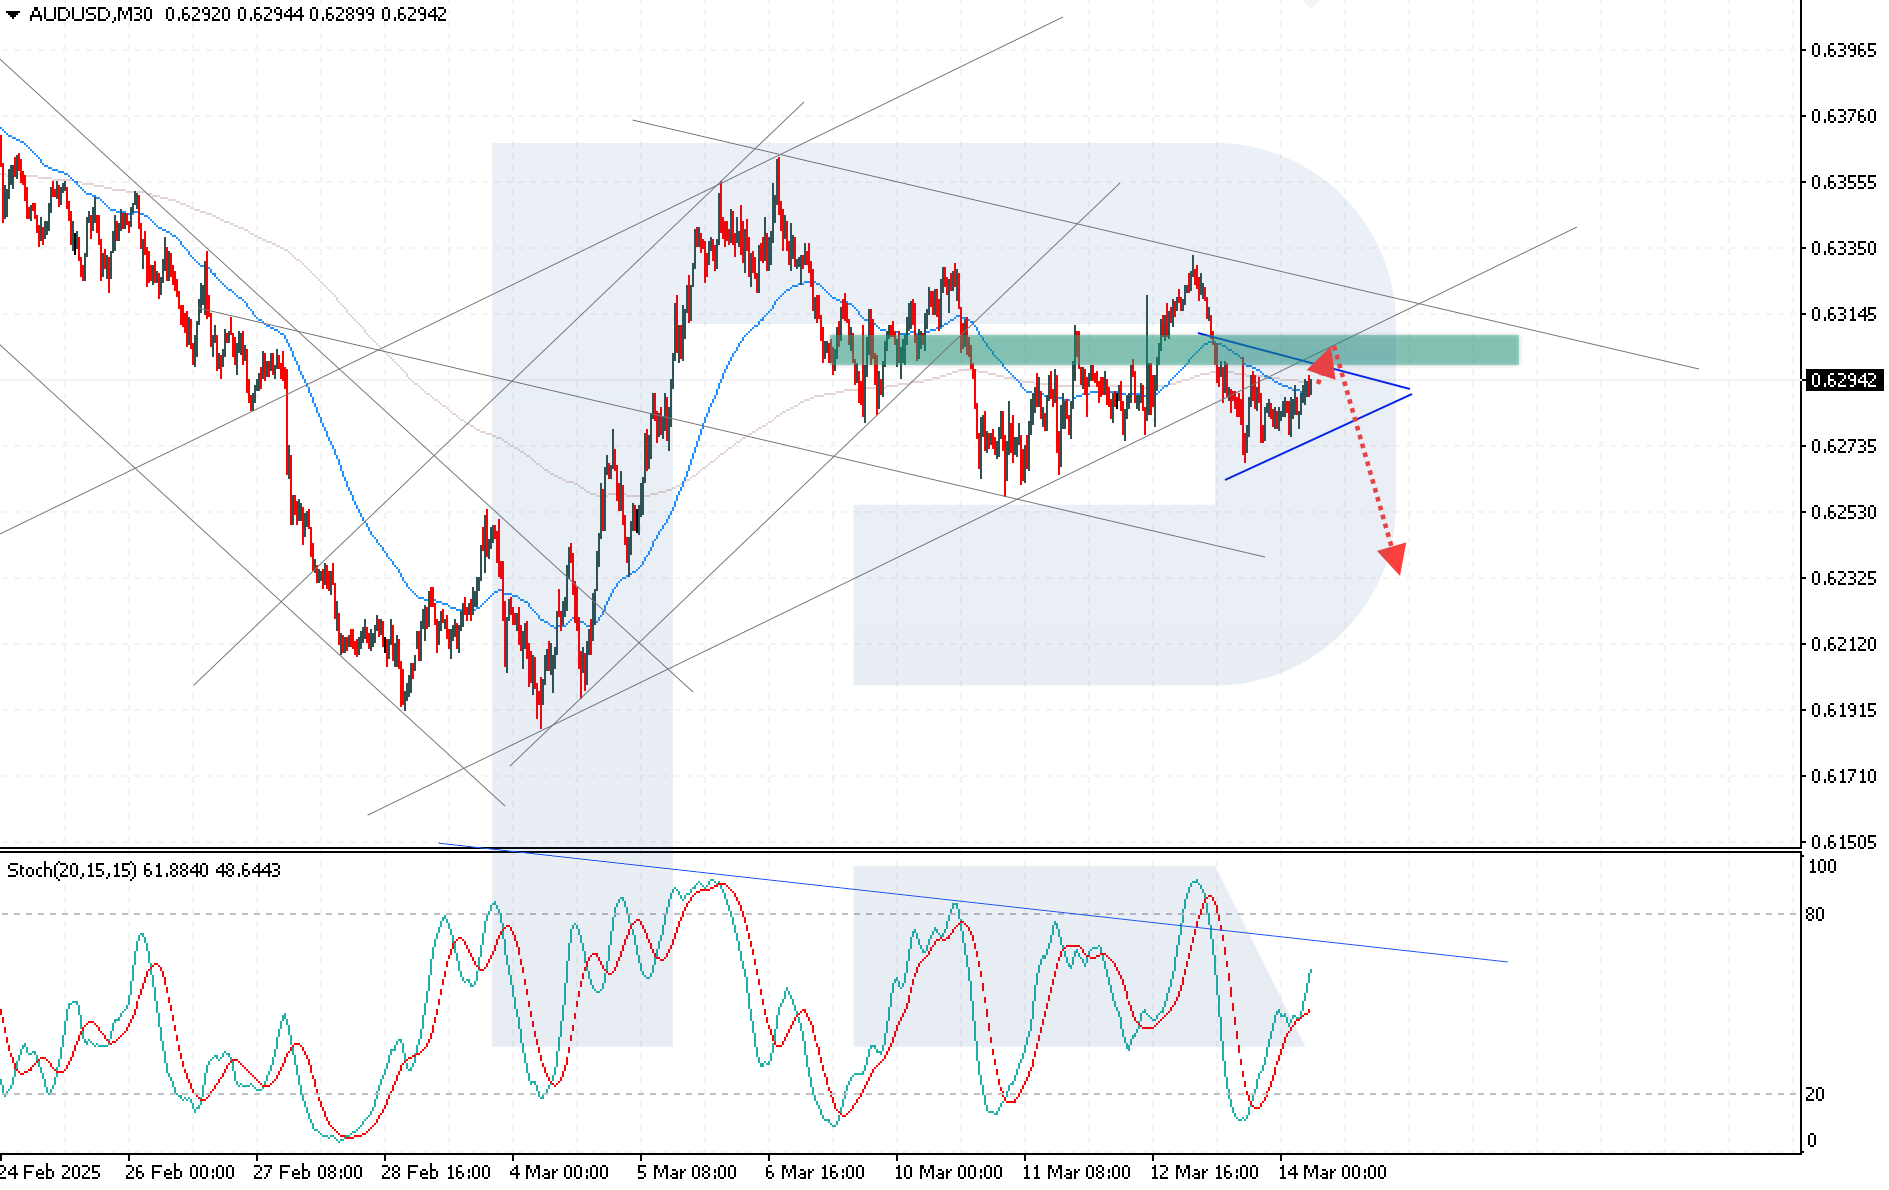The image size is (1889, 1190).
Task: Click the 6 Mar 16:00 time label
Action: [815, 1172]
